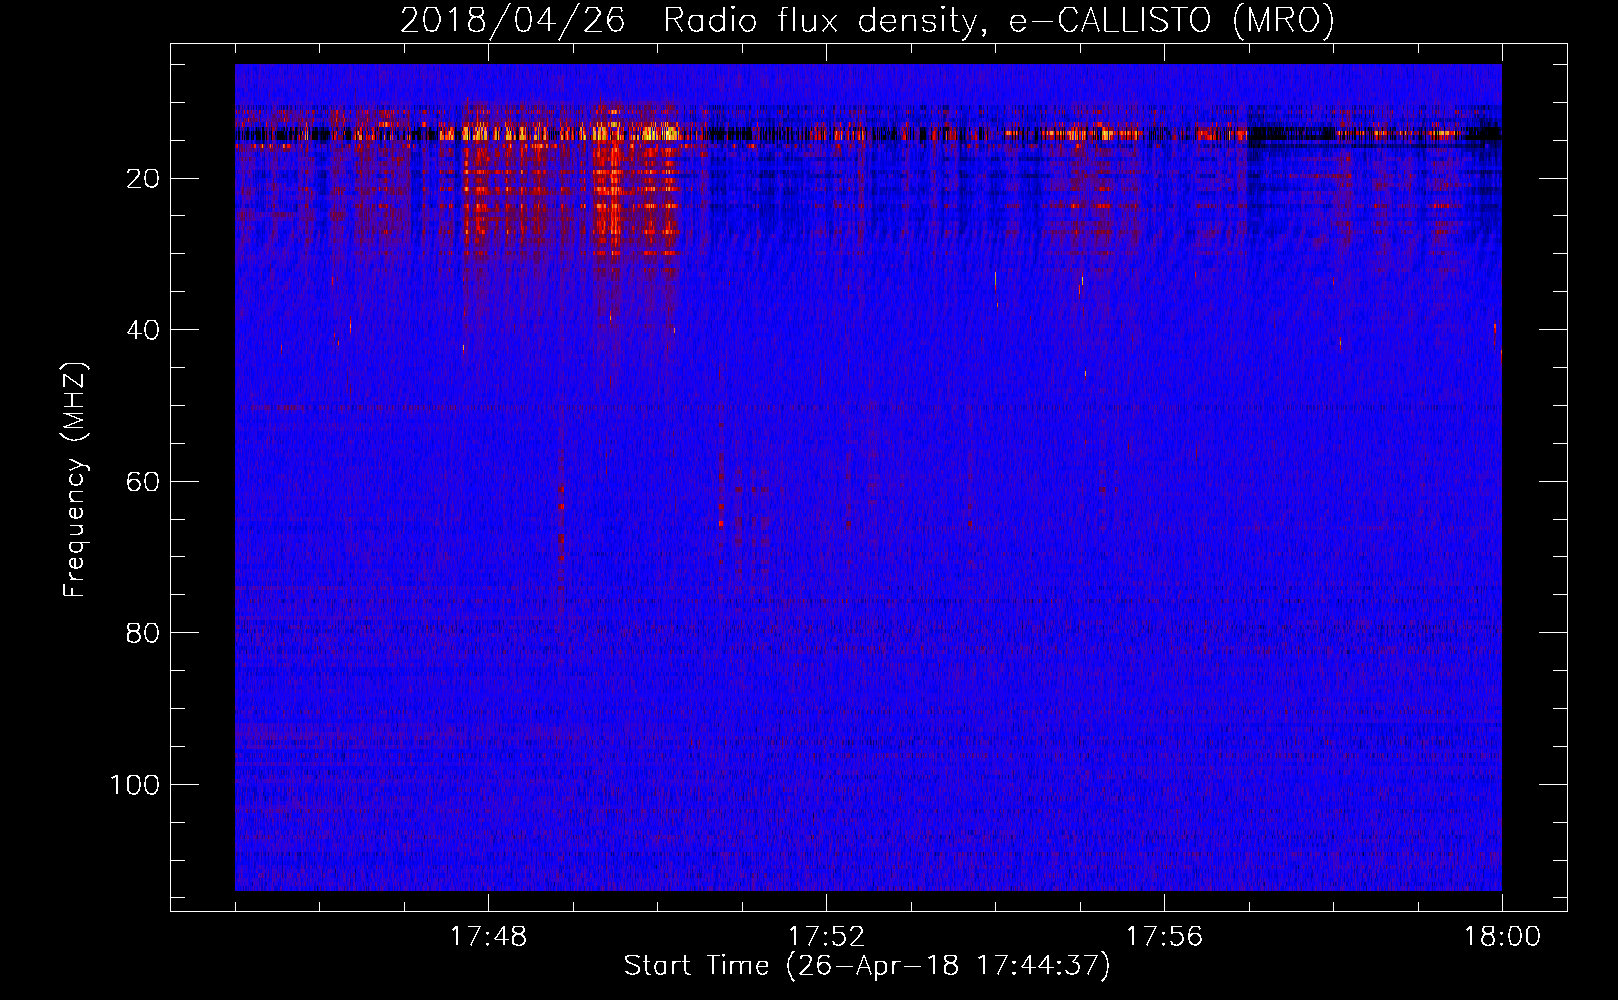This screenshot has height=1000, width=1618.
Task: Click the 'Start Time (26-Apr-18 17:44:37)' label
Action: [867, 966]
